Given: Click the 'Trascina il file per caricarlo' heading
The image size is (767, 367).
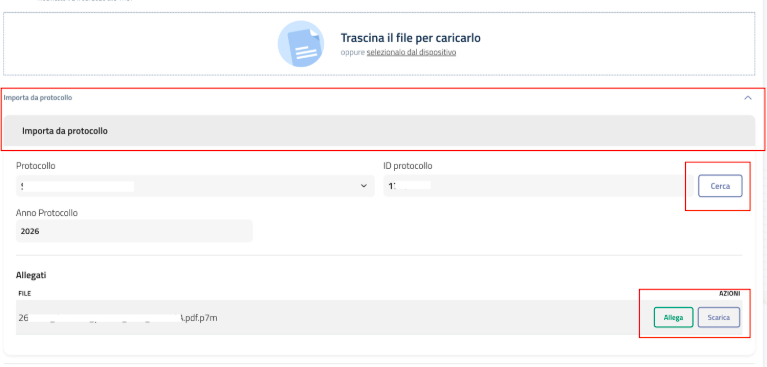Looking at the screenshot, I should pos(410,38).
